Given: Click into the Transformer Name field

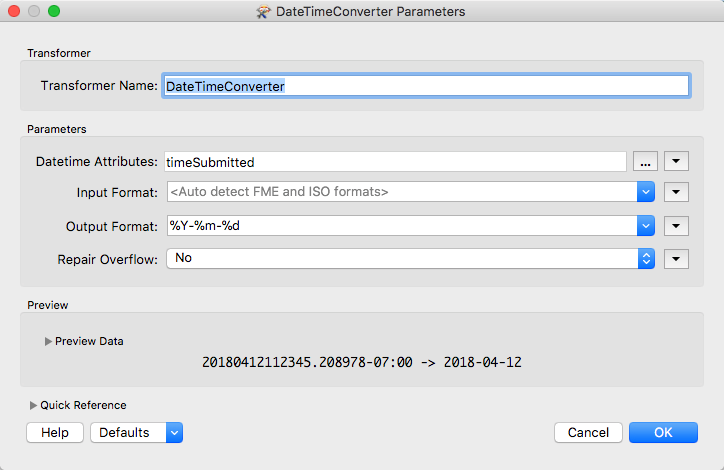Looking at the screenshot, I should coord(425,86).
